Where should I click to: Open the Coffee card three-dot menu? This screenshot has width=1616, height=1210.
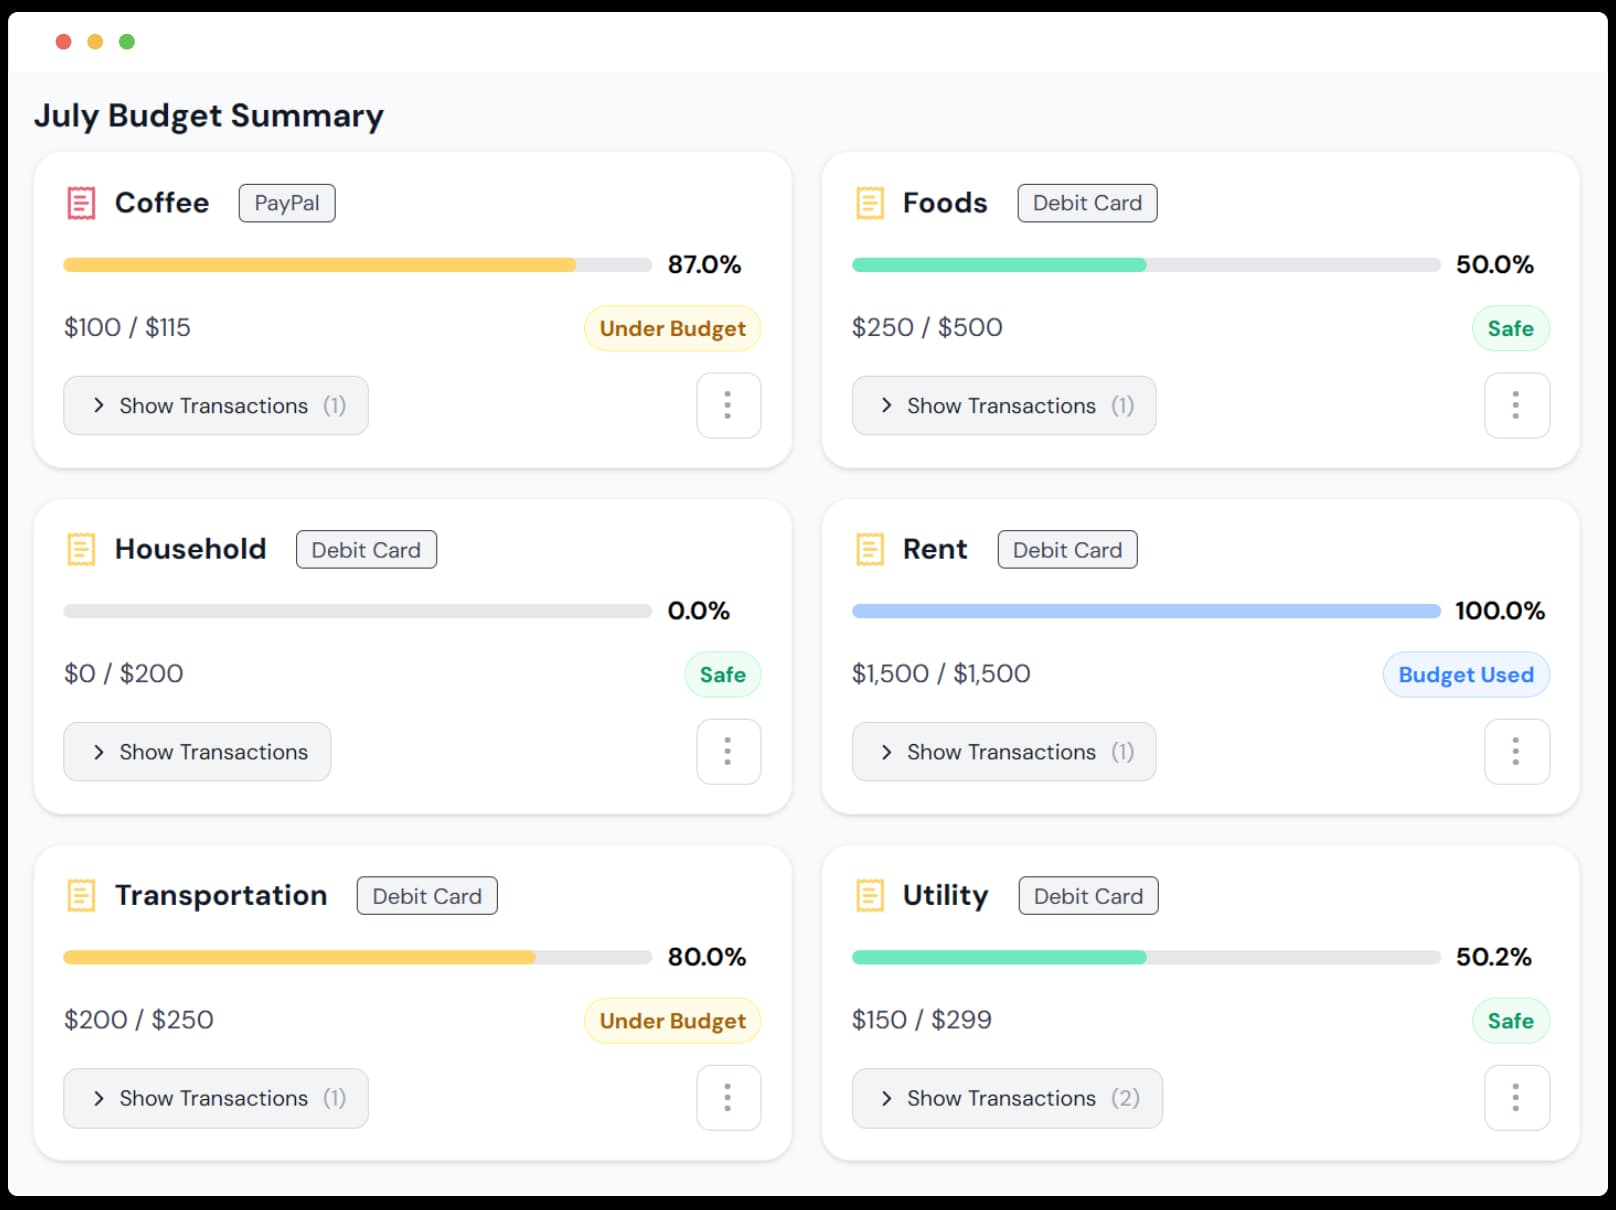pyautogui.click(x=728, y=405)
